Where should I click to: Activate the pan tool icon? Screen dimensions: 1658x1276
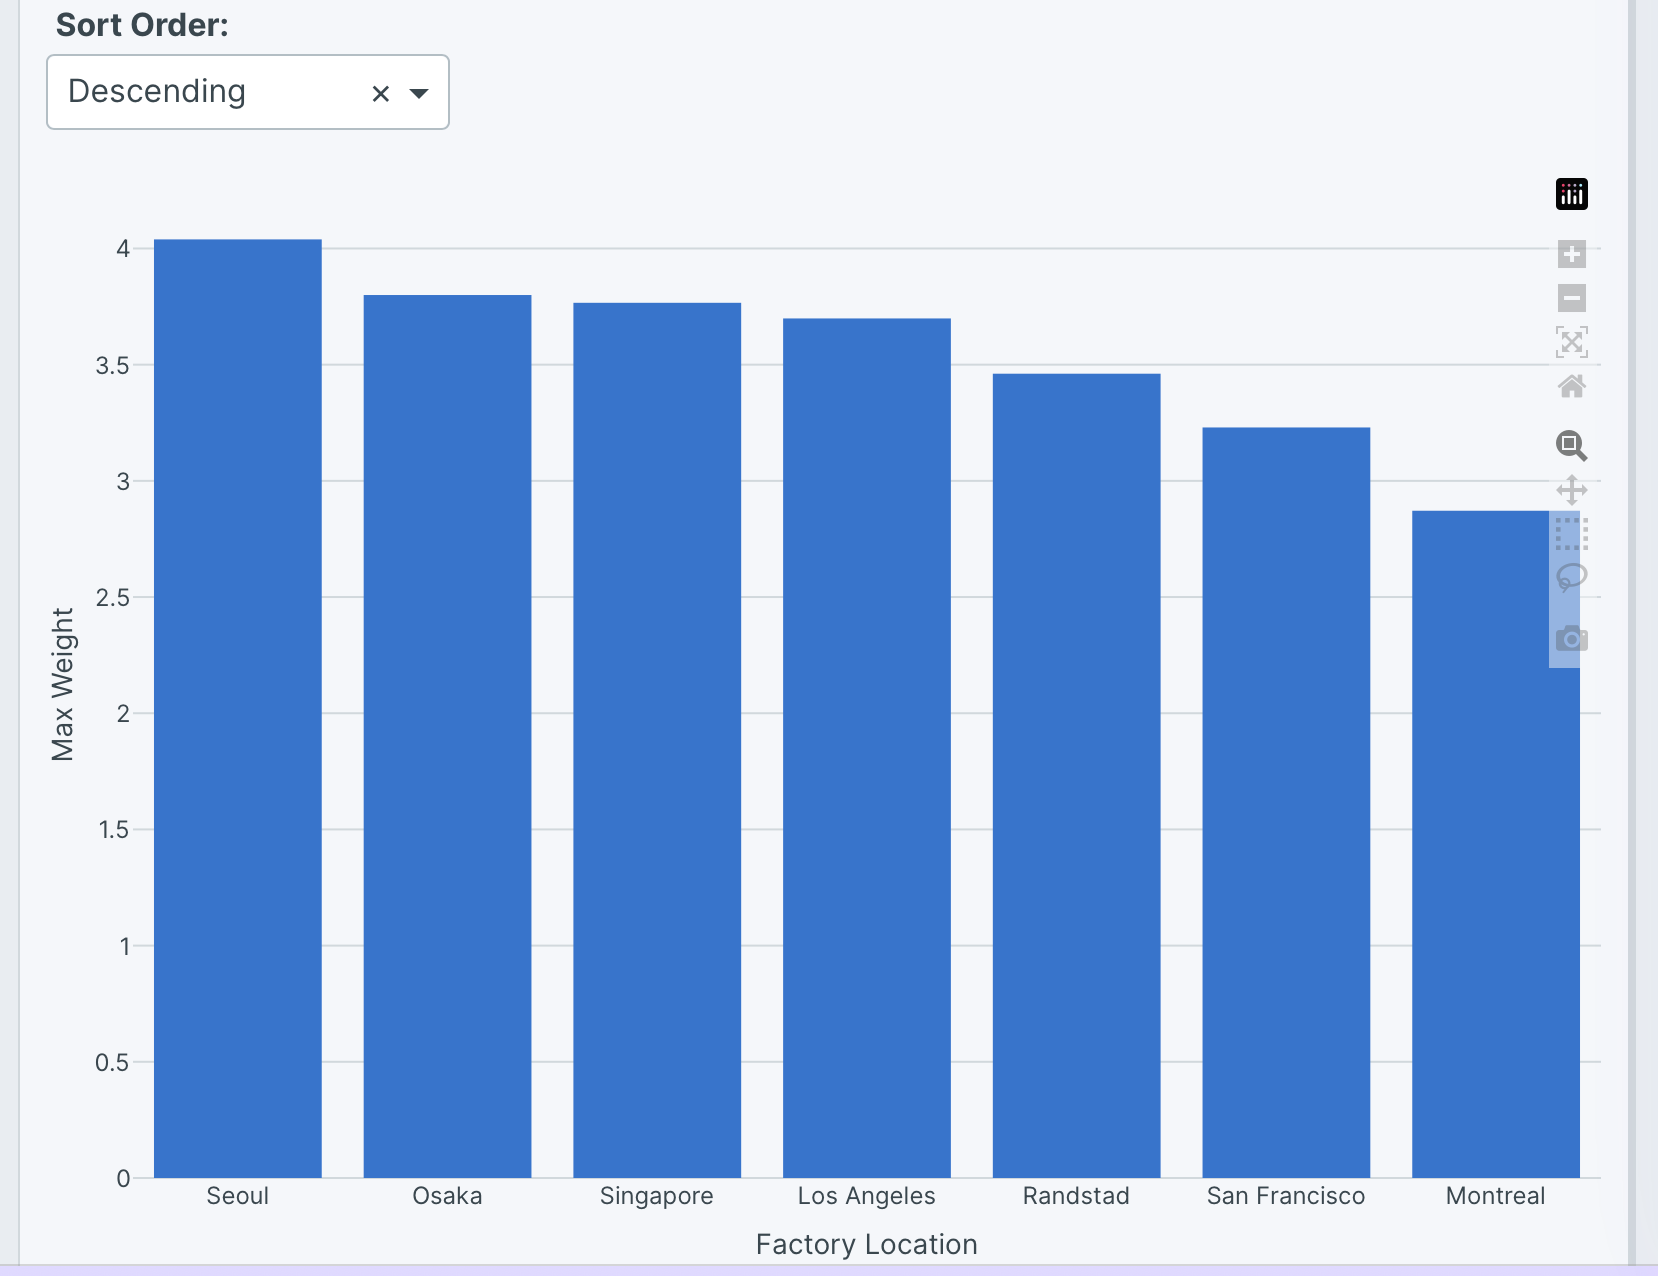pos(1571,490)
